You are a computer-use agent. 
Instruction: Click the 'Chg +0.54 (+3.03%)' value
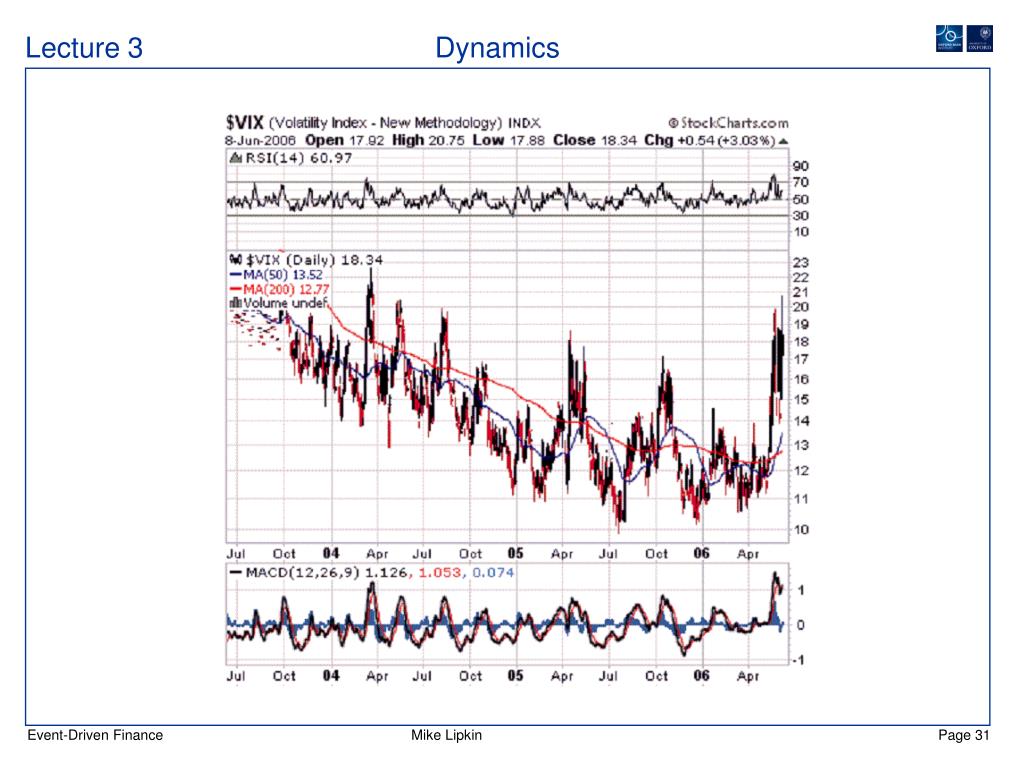click(709, 140)
